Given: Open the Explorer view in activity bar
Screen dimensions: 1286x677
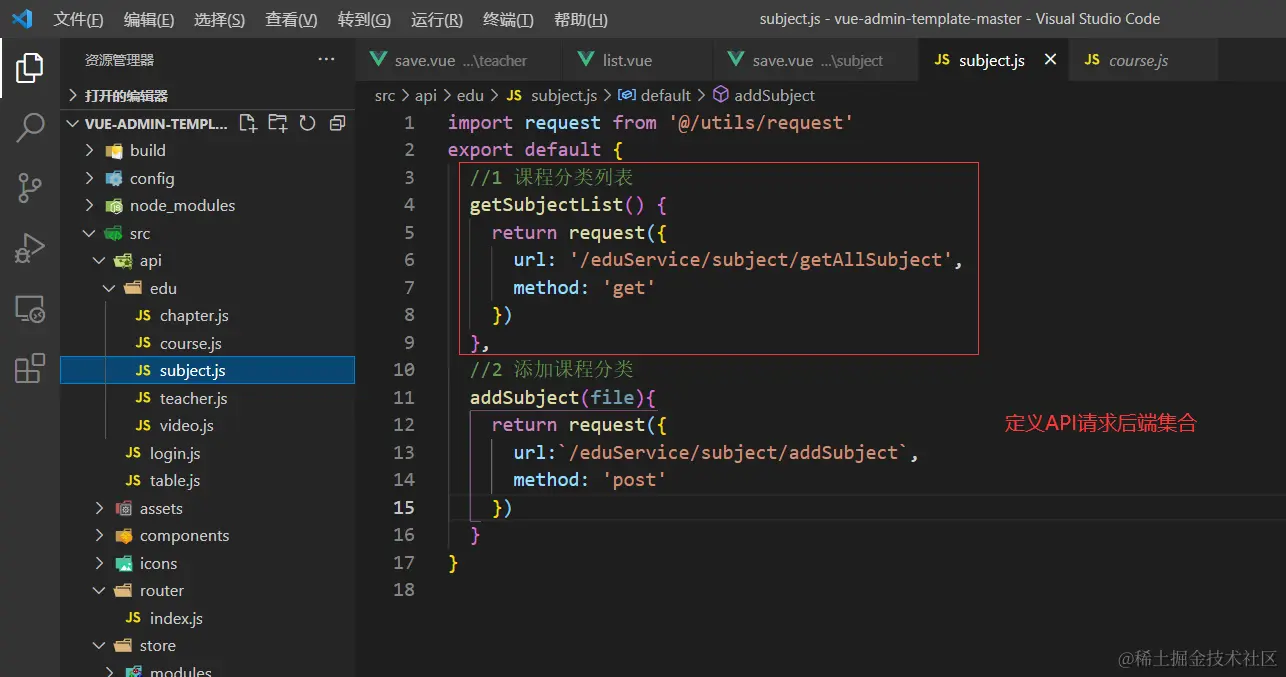Looking at the screenshot, I should point(30,68).
